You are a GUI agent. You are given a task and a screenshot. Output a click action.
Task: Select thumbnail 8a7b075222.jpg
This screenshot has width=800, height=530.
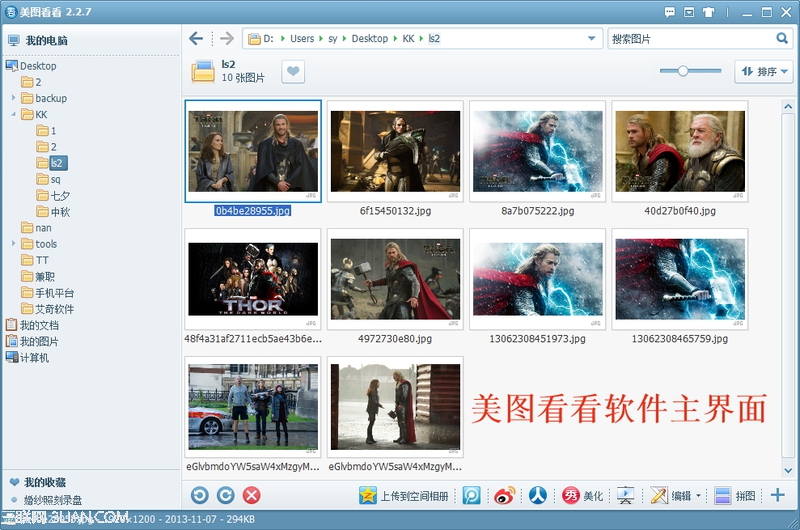(538, 152)
